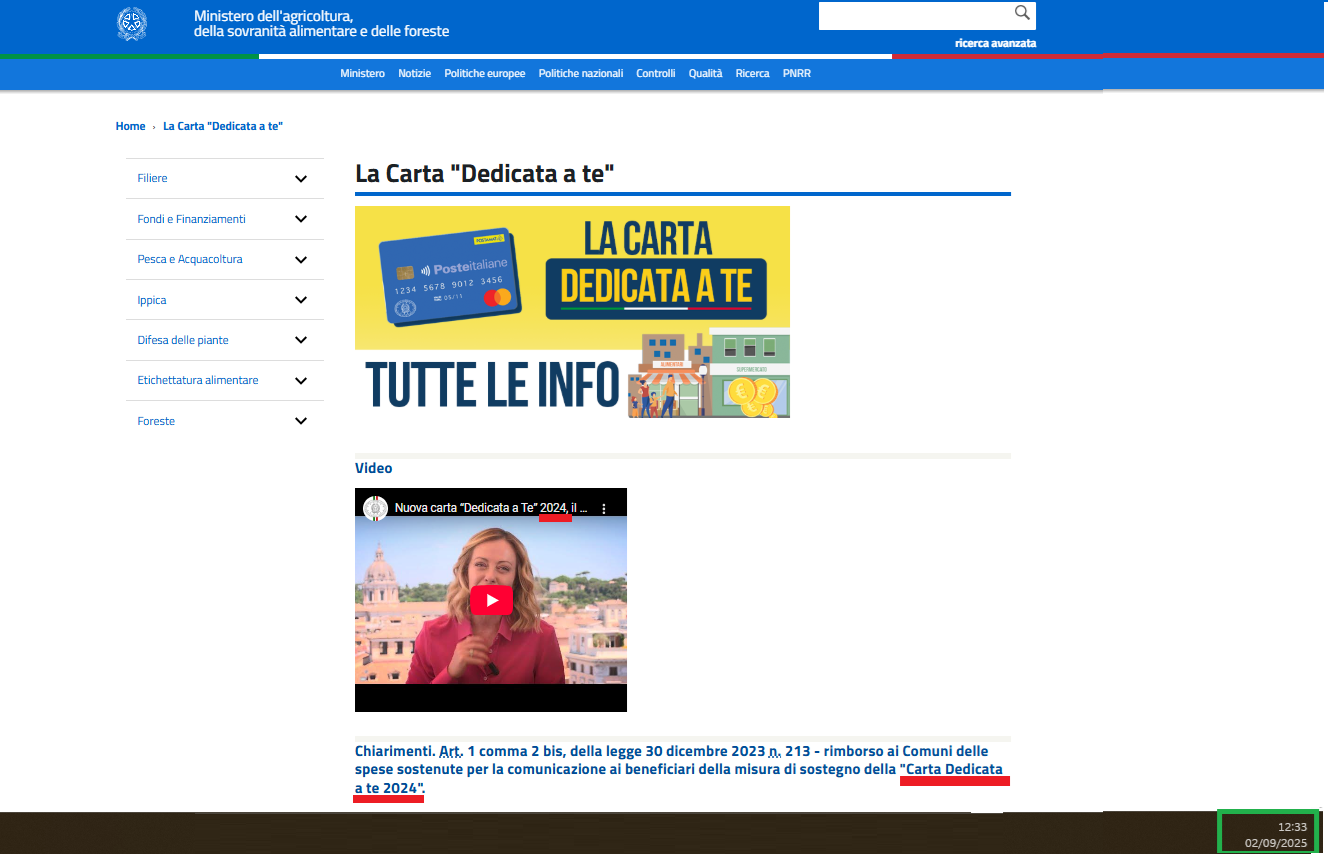The image size is (1328, 854).
Task: Click the Video section heading
Action: [374, 468]
